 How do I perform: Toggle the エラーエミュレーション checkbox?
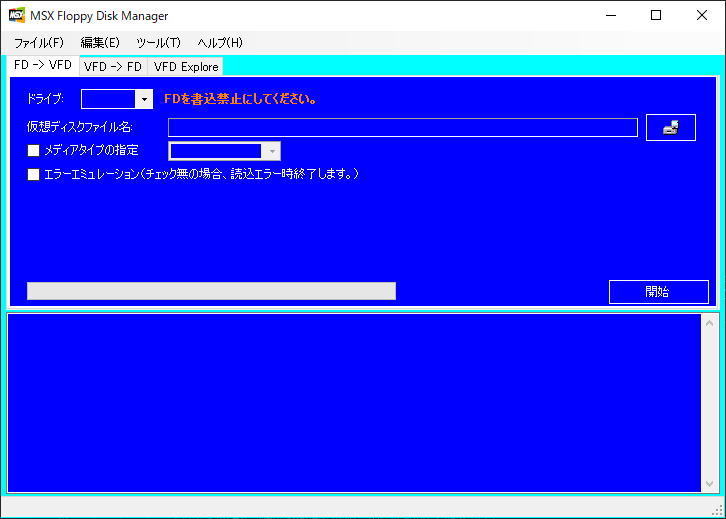(x=34, y=174)
